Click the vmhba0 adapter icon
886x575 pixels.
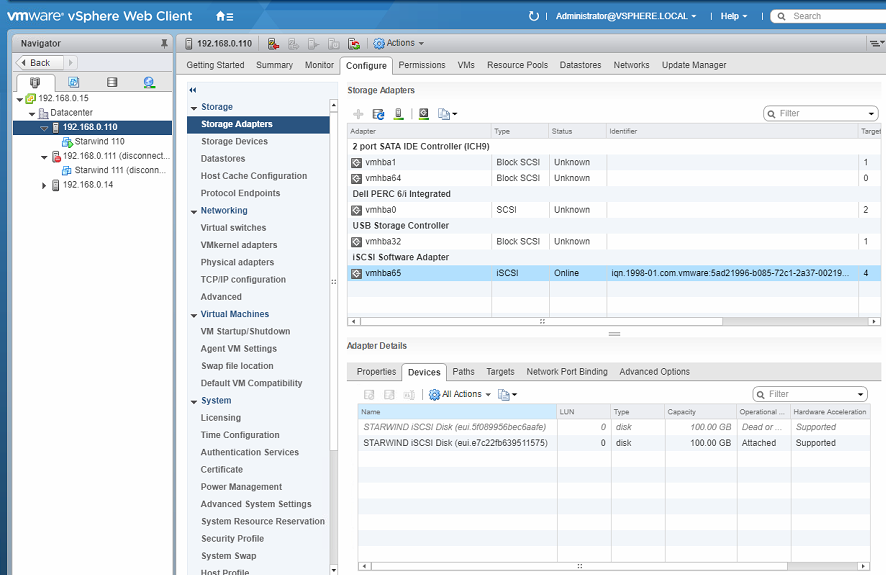click(357, 210)
